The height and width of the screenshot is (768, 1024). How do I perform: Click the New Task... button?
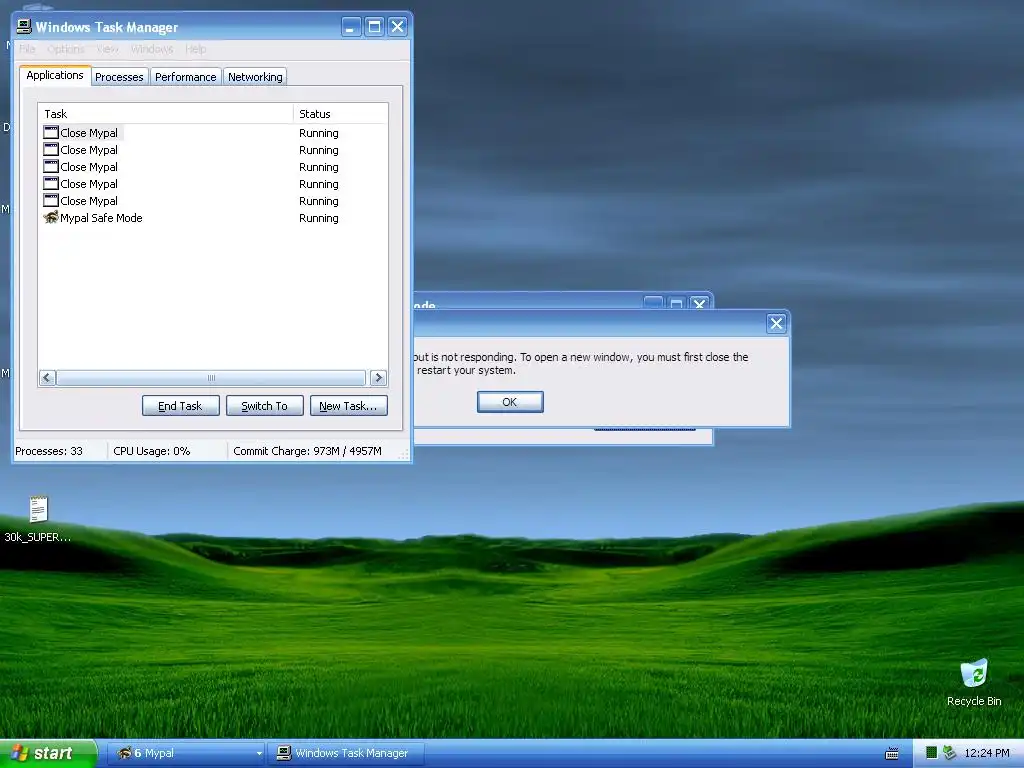tap(348, 406)
